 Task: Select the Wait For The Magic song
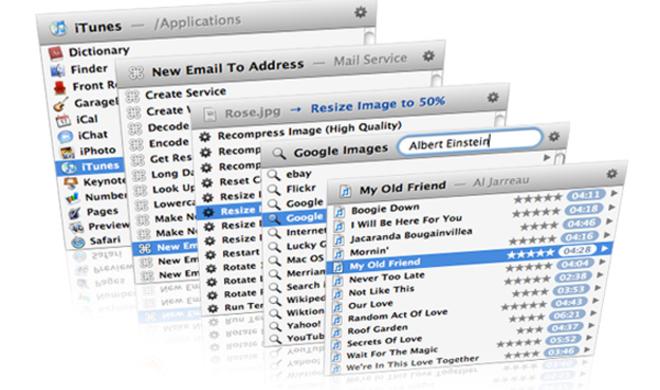click(392, 352)
